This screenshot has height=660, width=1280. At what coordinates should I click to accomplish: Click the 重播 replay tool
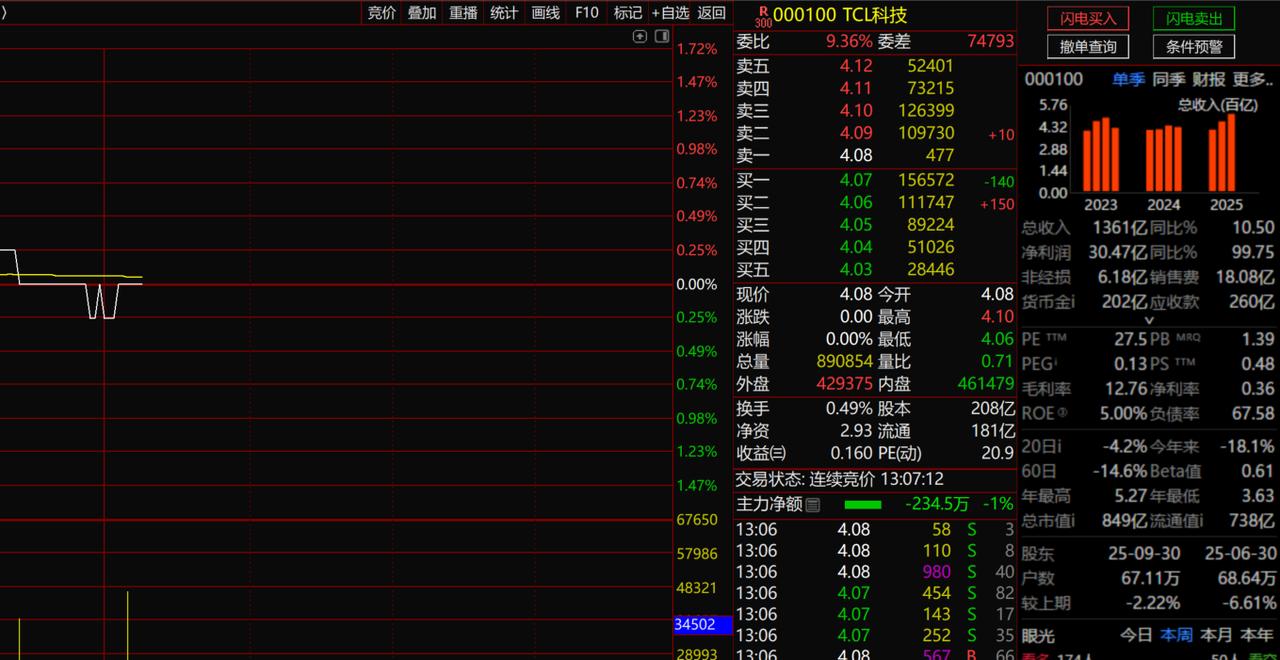(x=462, y=13)
